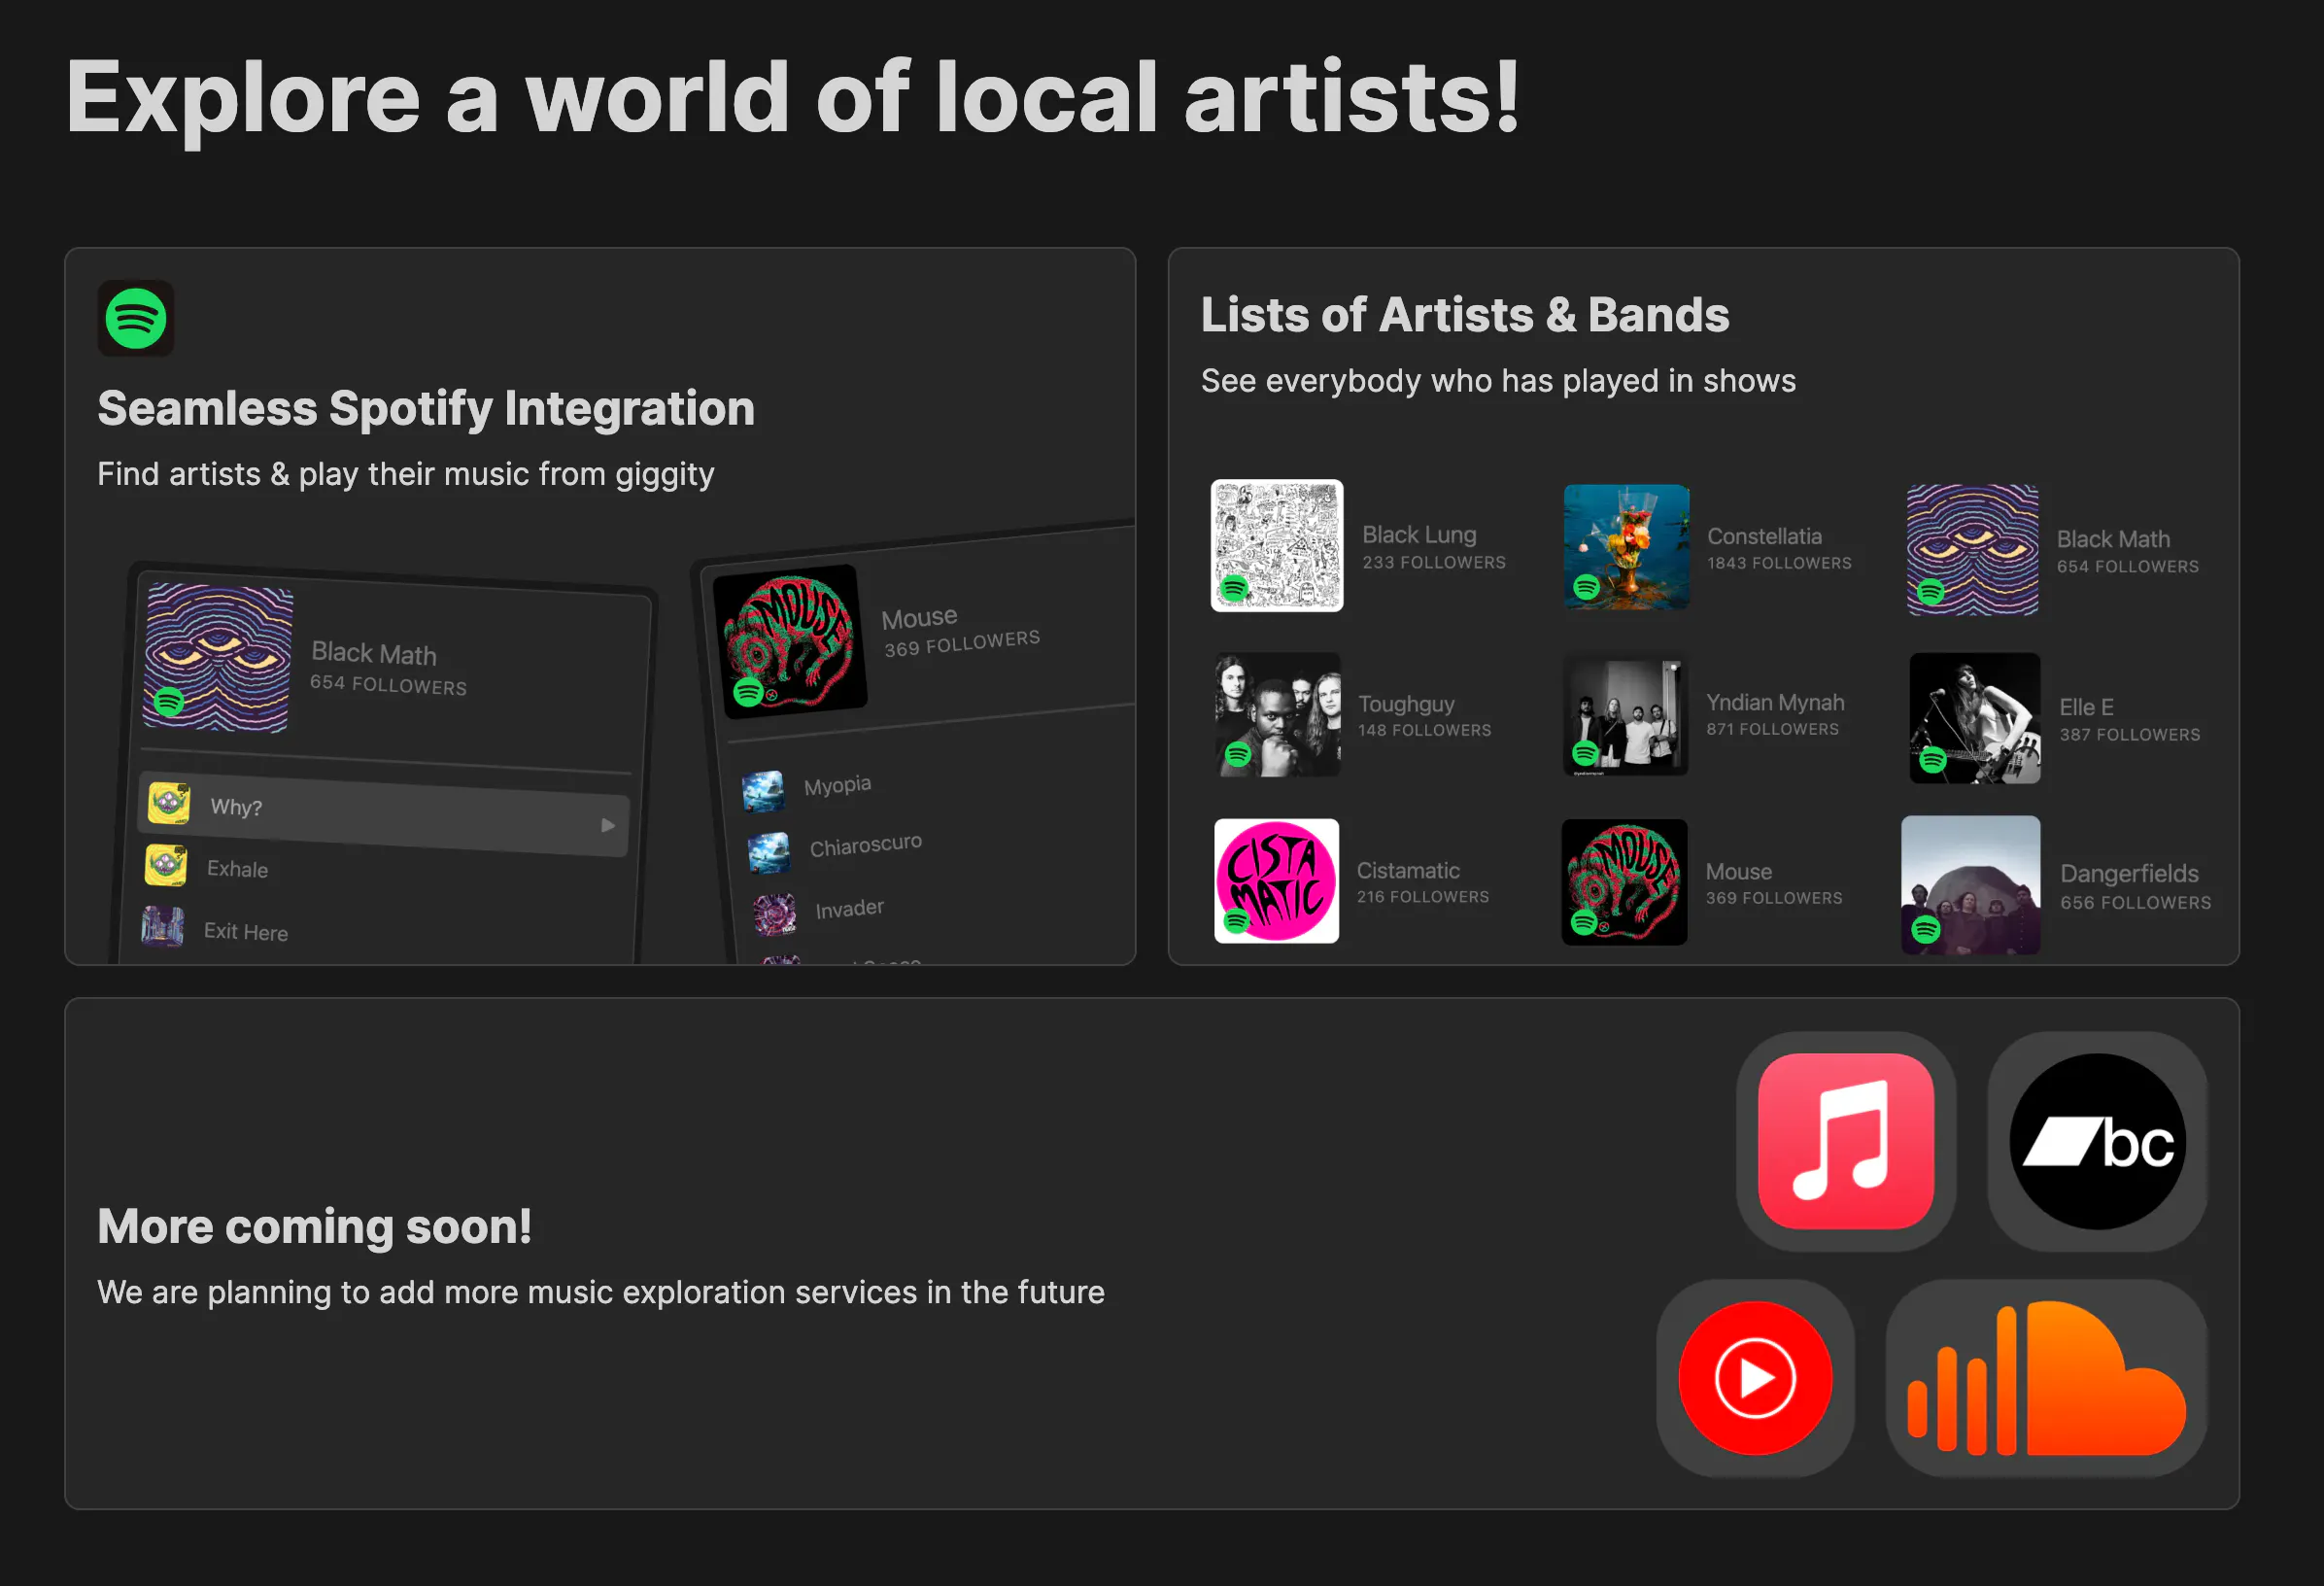Click the Dangerfields artist name

[2129, 873]
